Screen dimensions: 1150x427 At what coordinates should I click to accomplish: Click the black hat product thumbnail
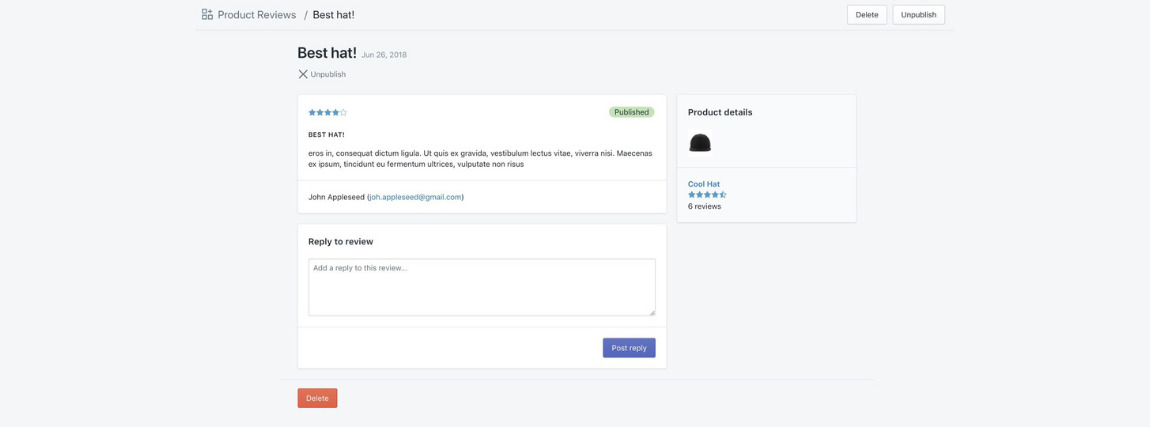coord(700,142)
